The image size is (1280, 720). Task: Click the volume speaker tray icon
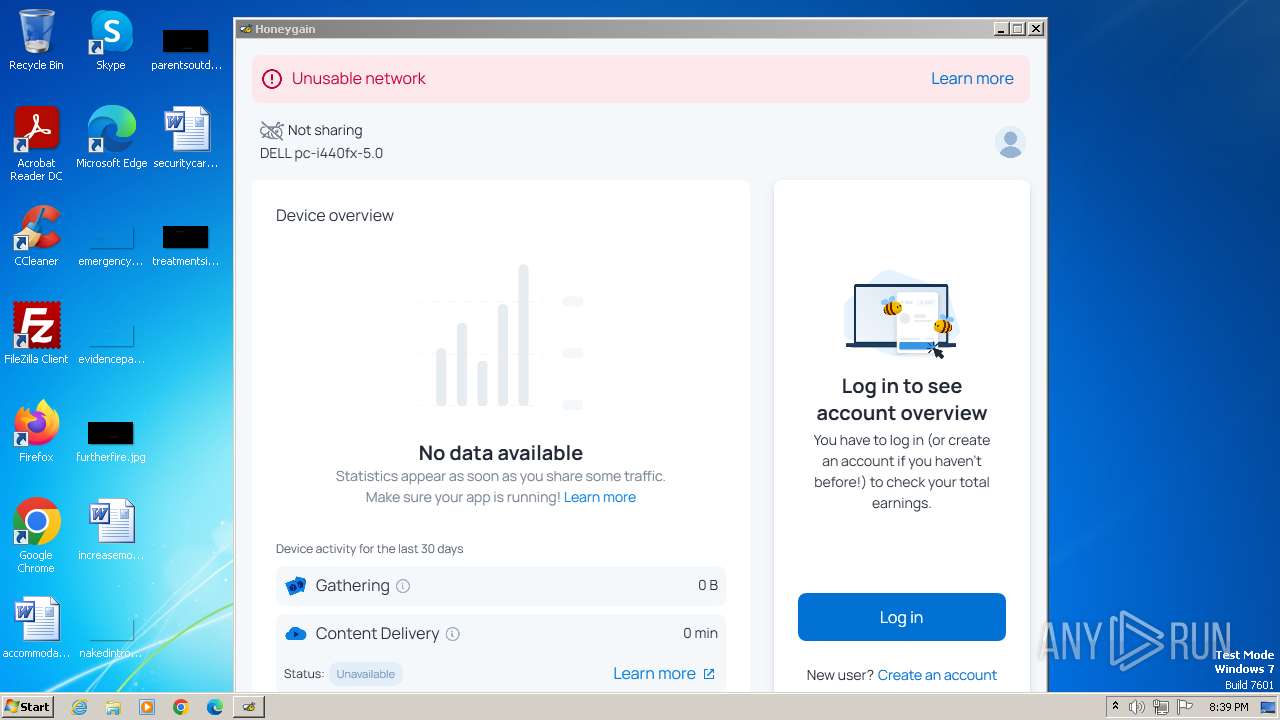[1137, 707]
